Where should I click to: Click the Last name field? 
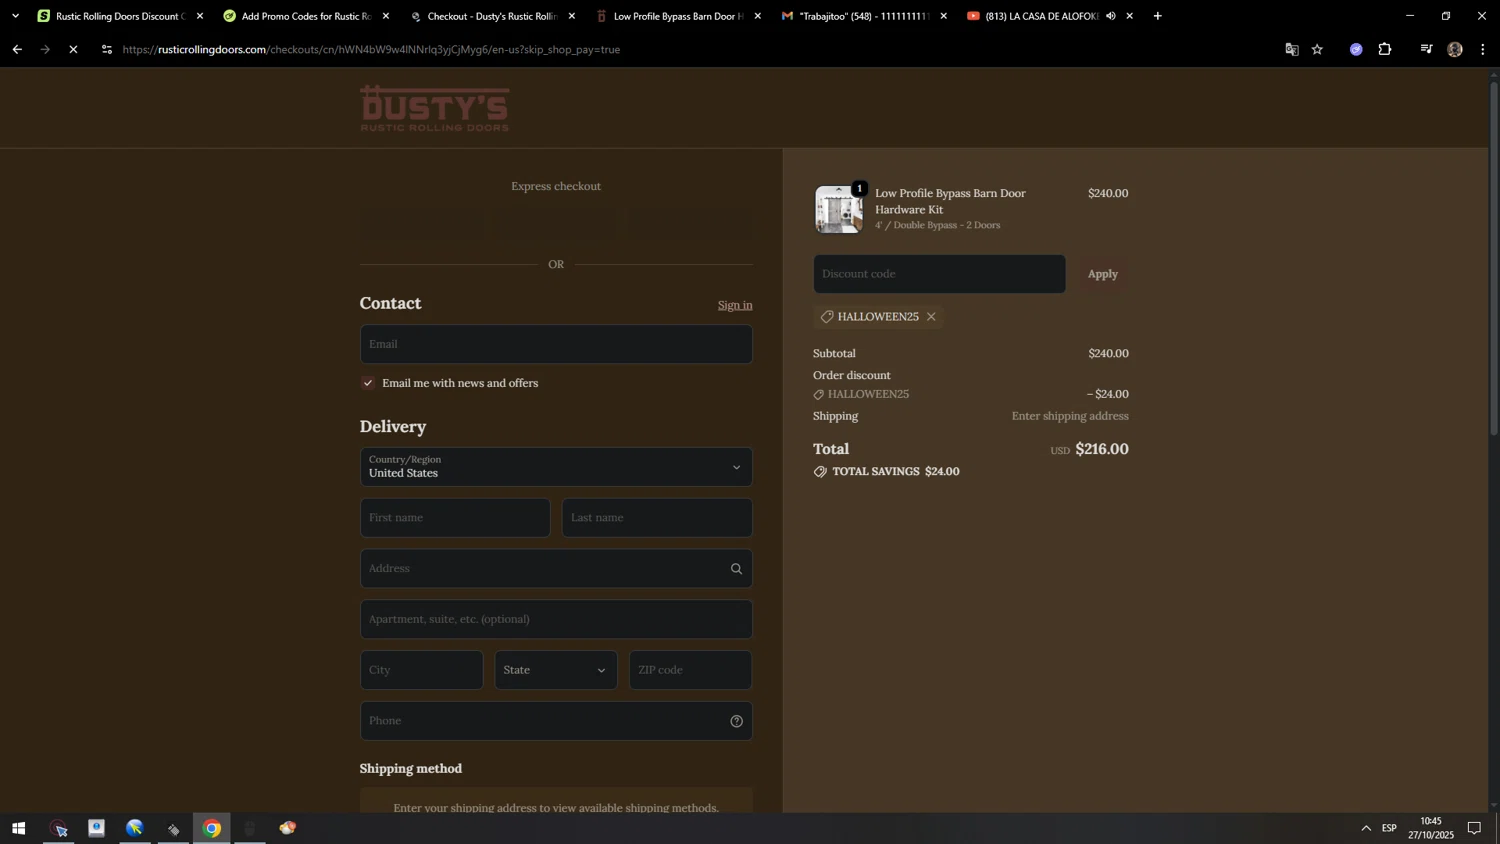tap(657, 518)
